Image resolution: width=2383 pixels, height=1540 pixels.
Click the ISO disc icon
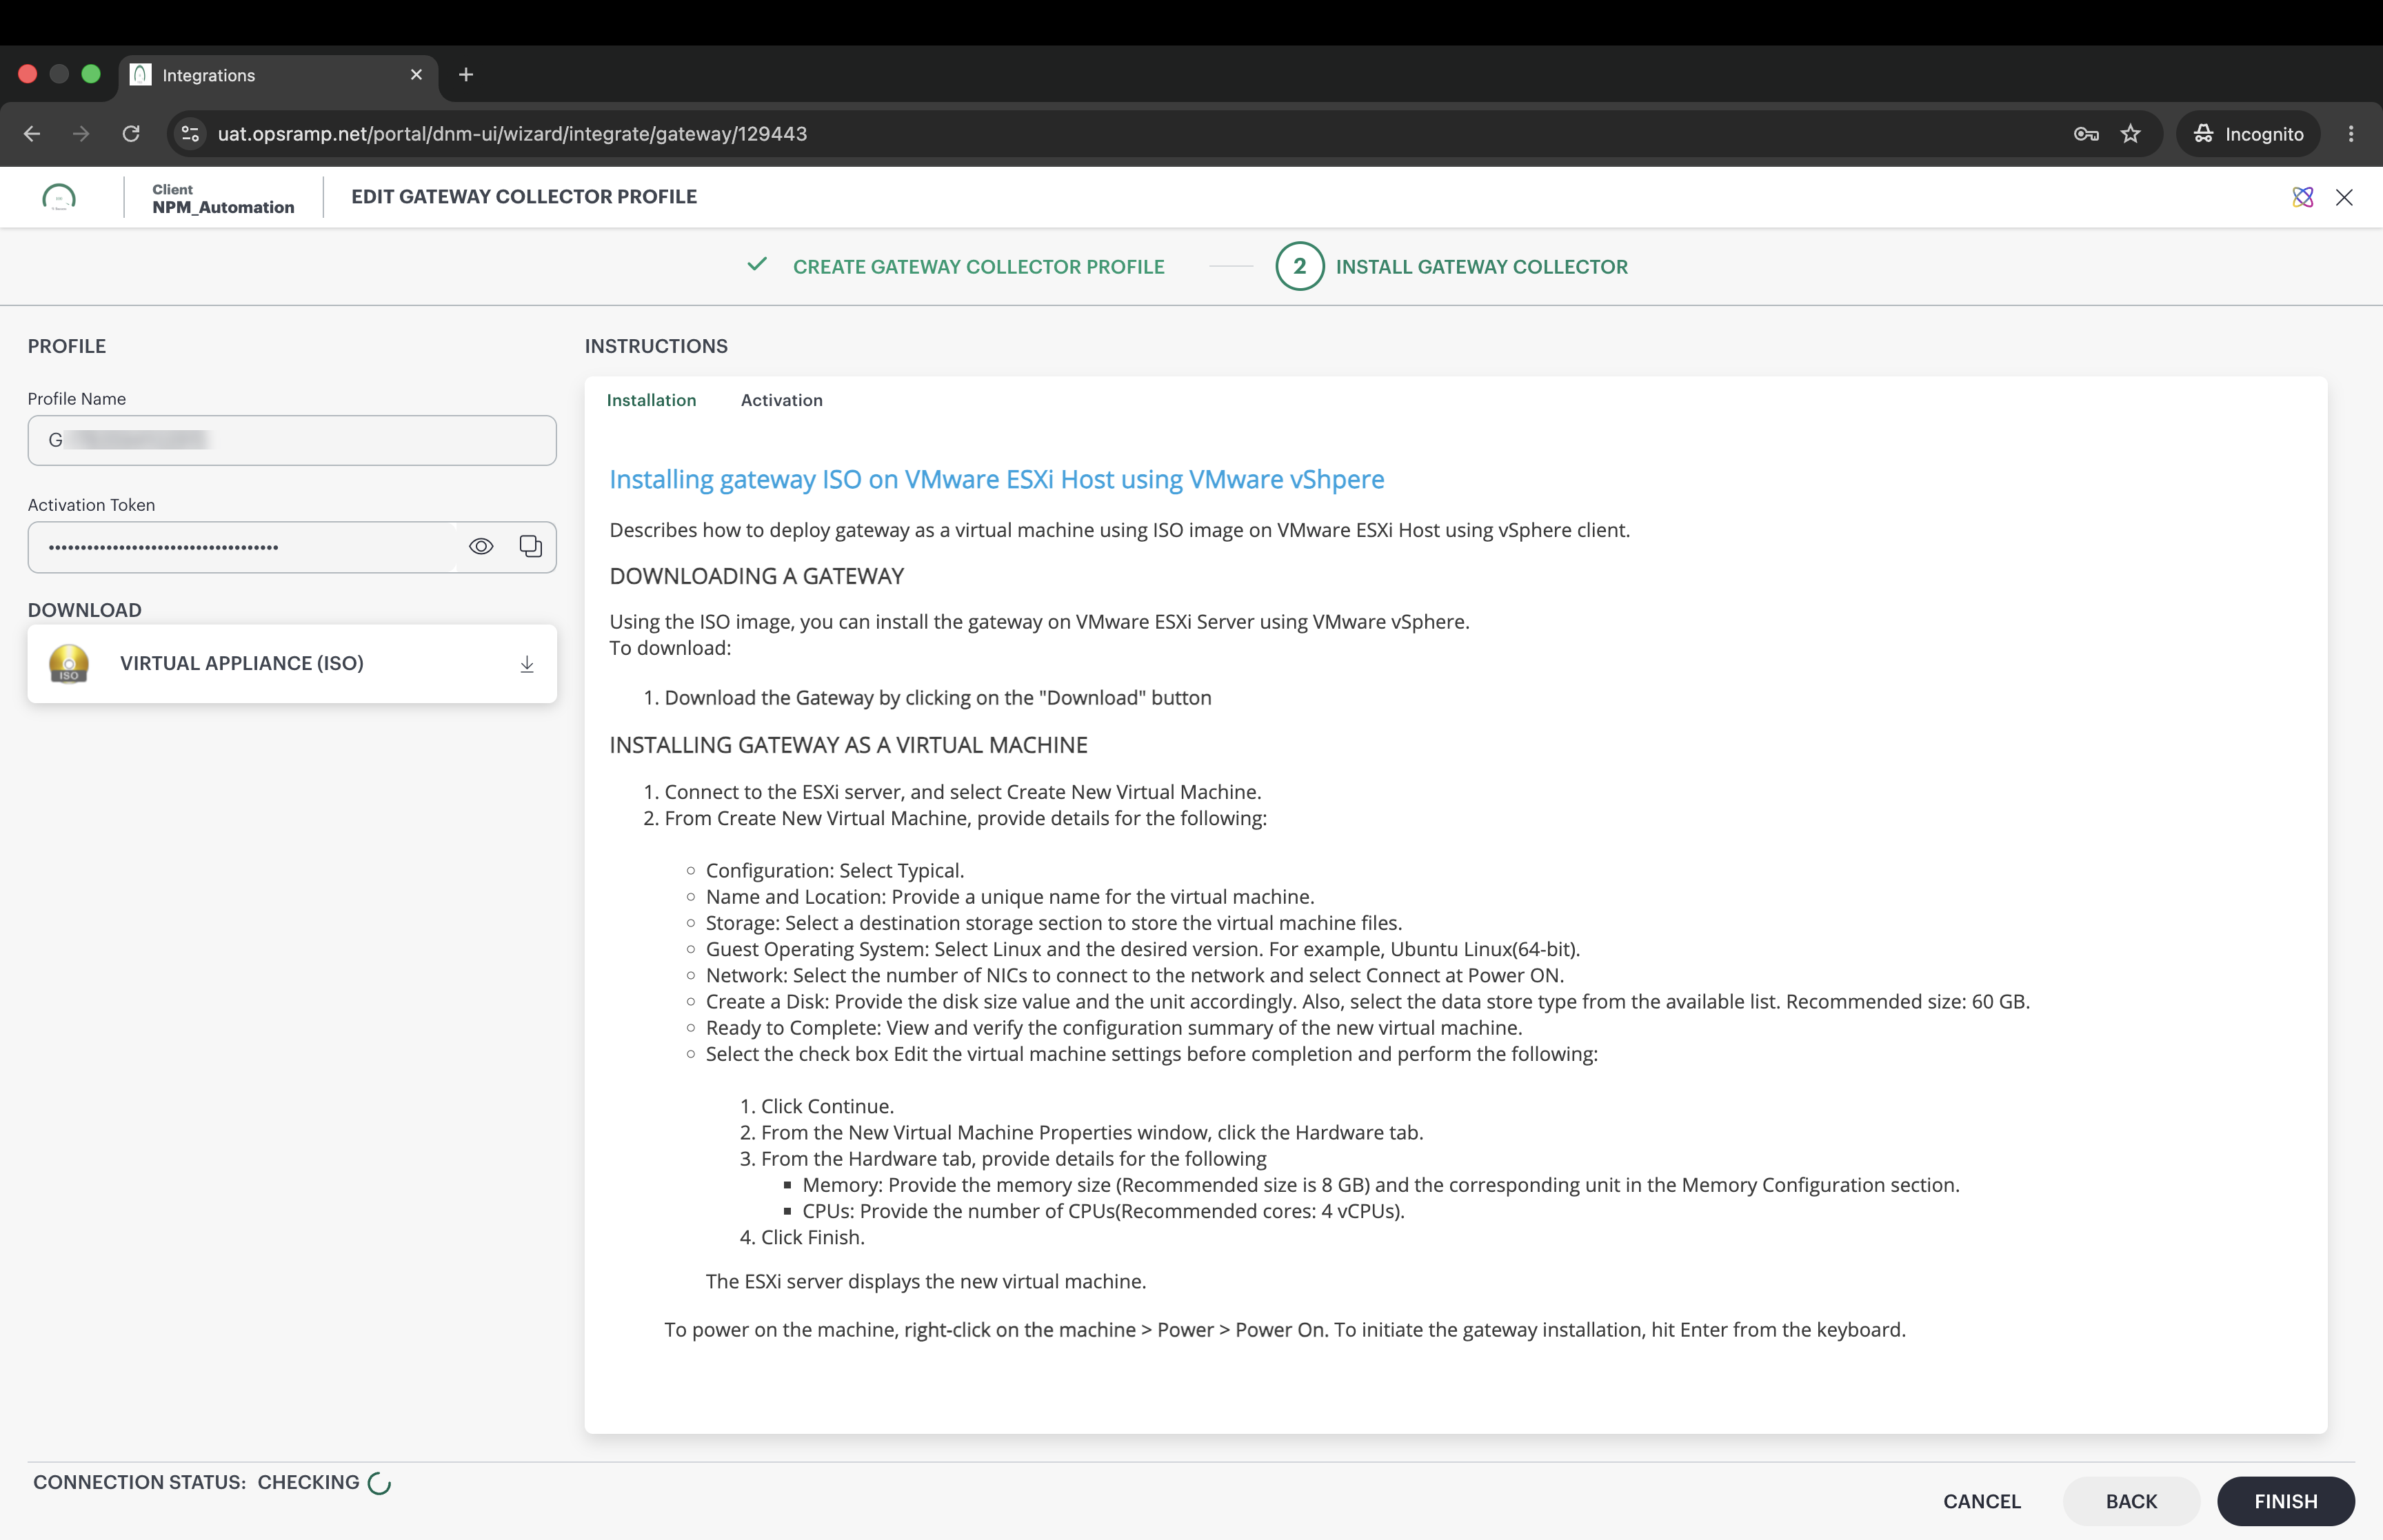[69, 663]
